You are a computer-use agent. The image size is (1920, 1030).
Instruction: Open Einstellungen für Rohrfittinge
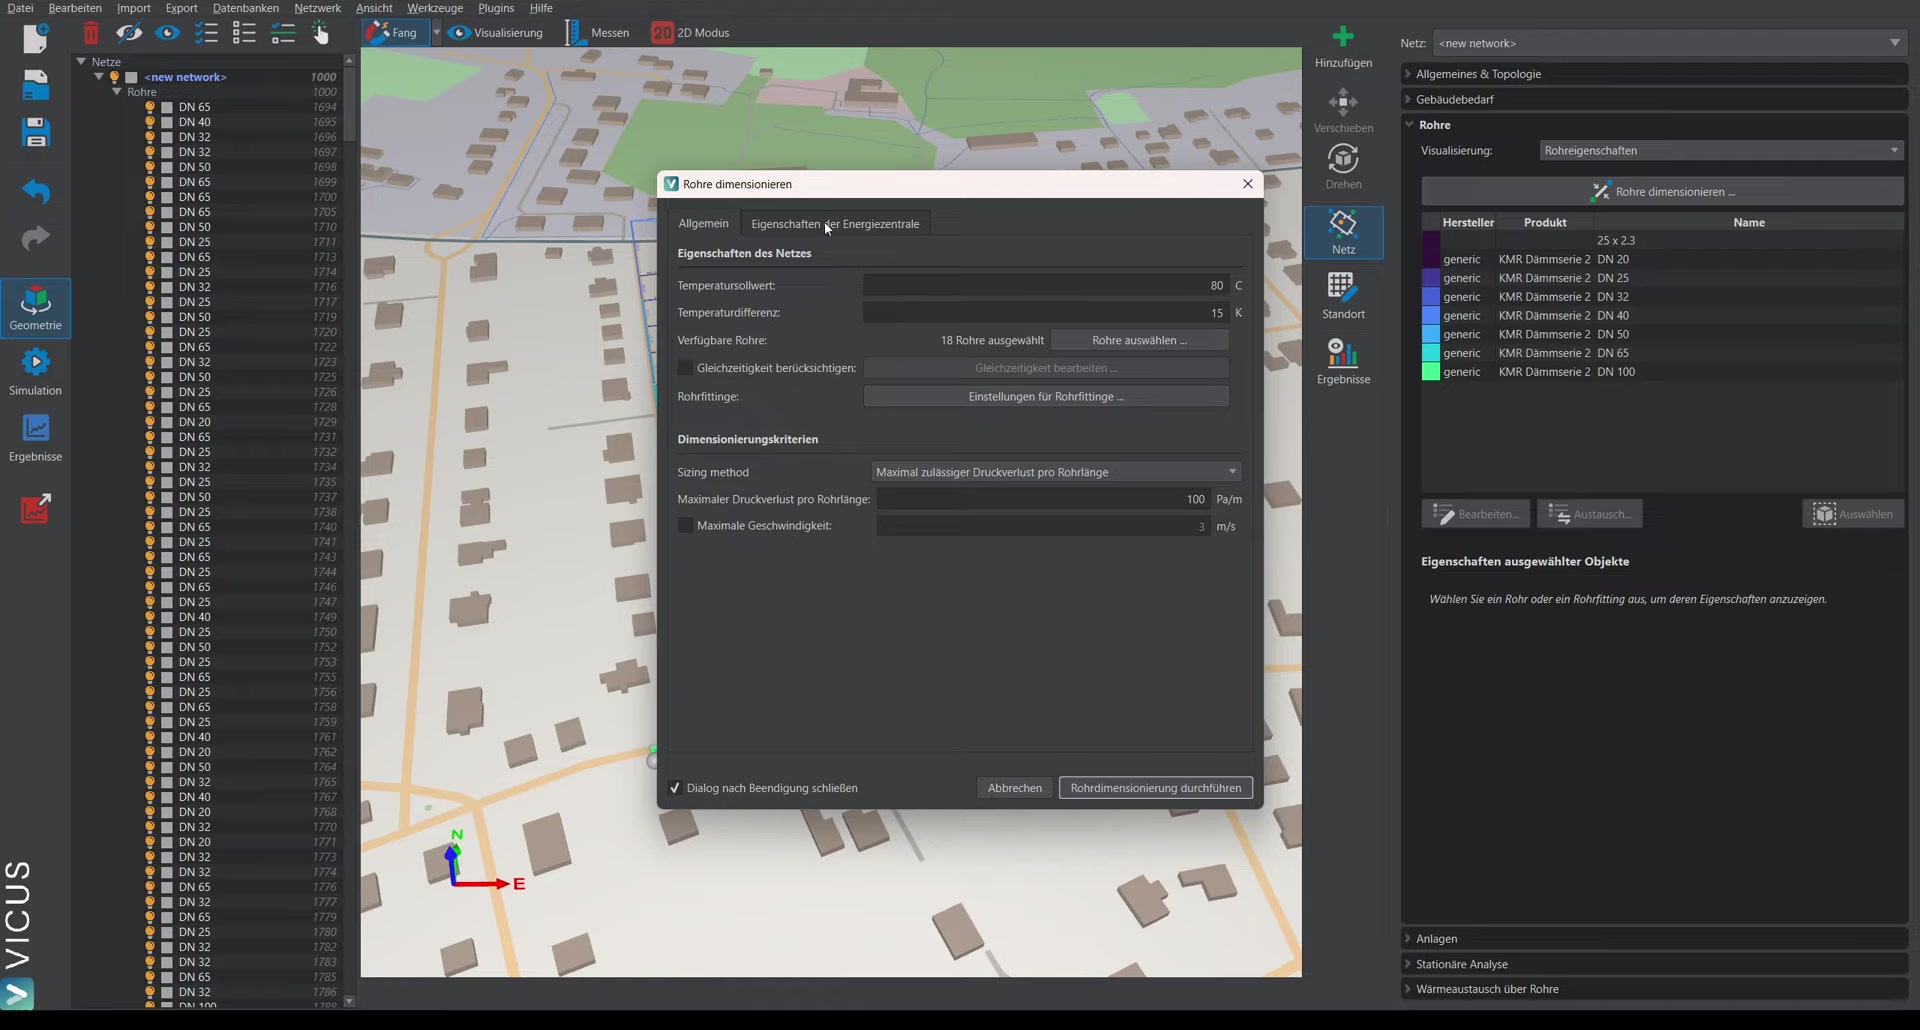(1046, 397)
